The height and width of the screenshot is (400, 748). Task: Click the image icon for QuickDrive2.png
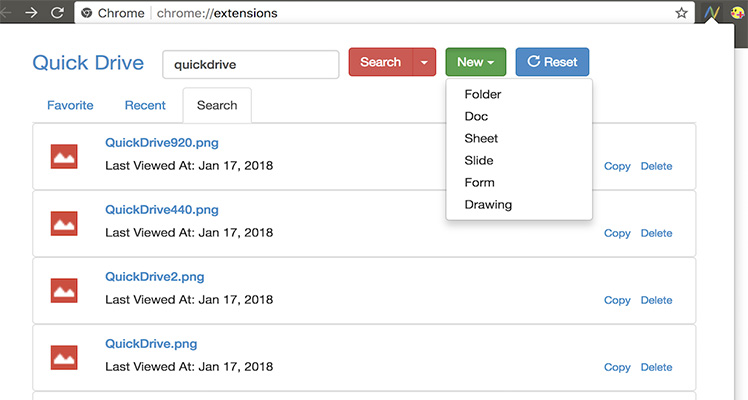click(x=64, y=291)
